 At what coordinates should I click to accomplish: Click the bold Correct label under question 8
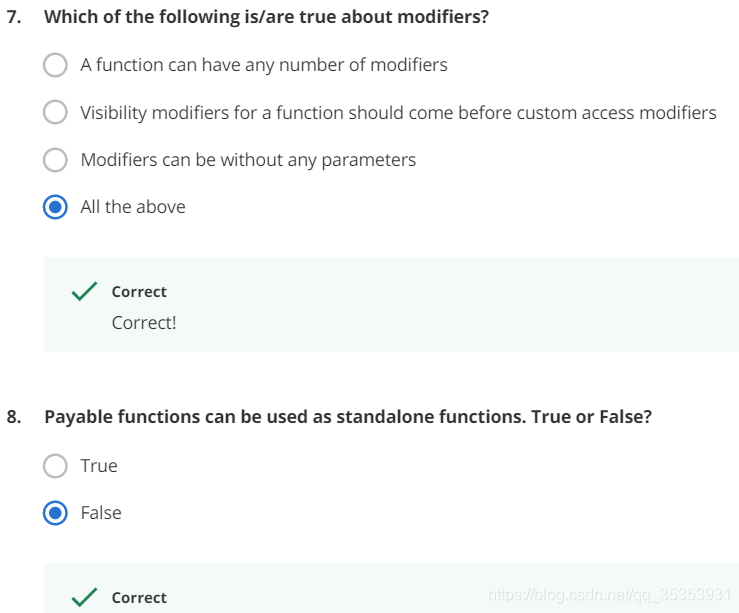[x=139, y=597]
